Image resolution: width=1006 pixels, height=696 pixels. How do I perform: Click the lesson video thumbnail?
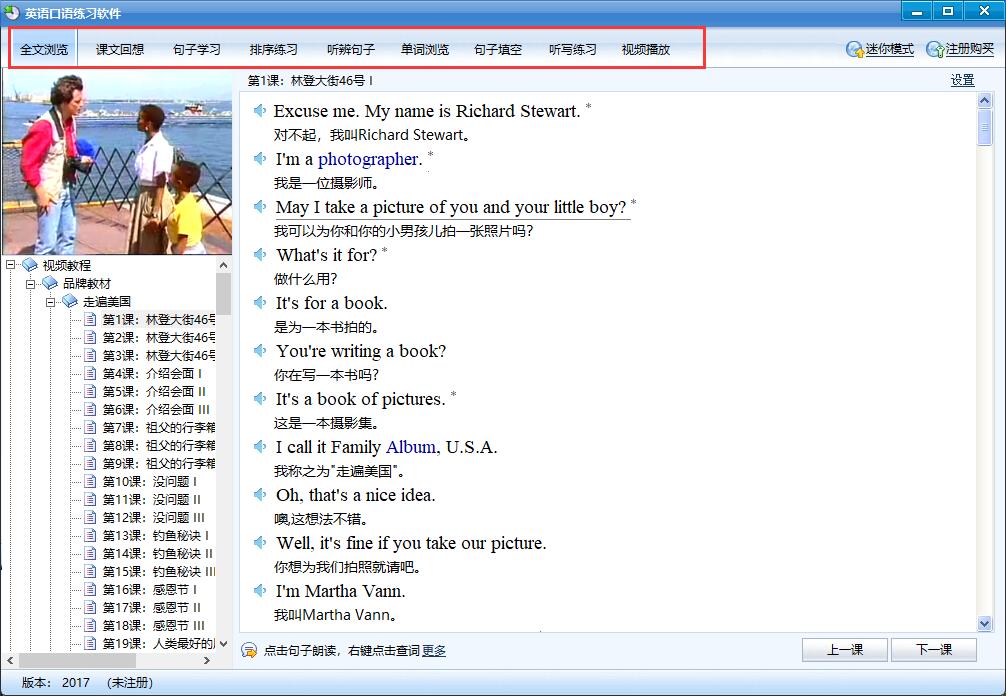(x=117, y=163)
